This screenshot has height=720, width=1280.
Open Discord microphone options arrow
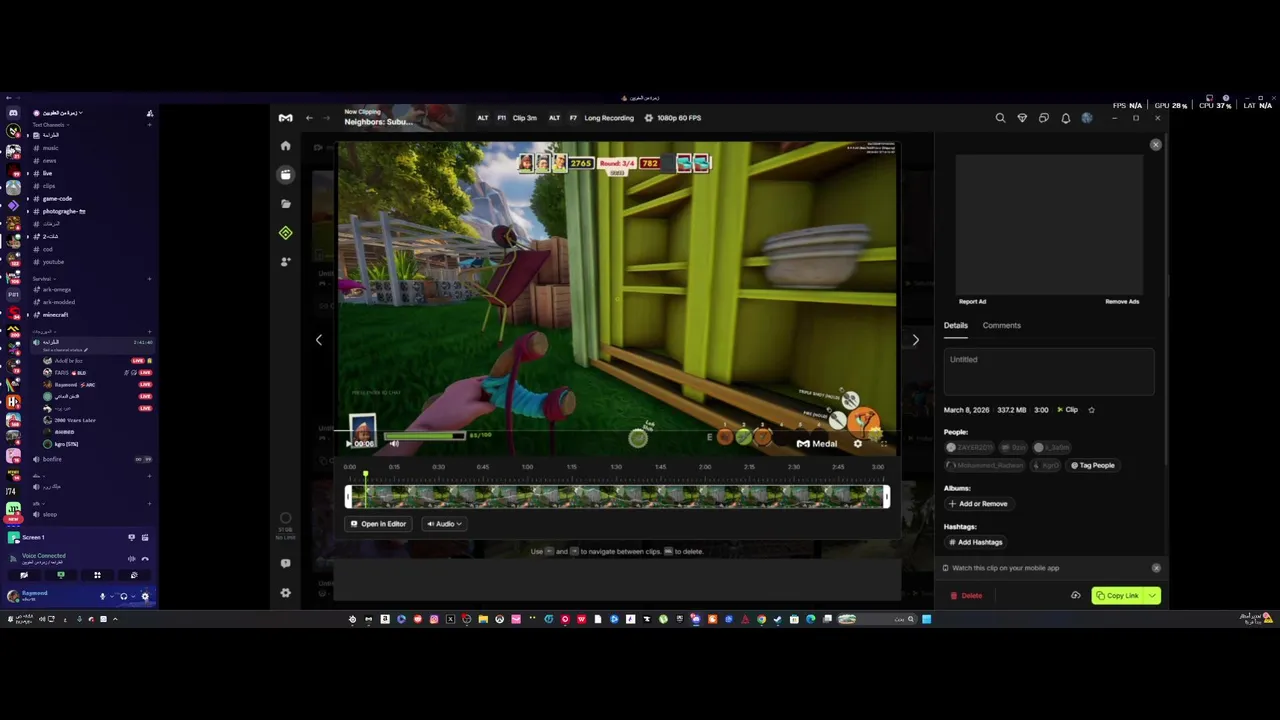click(x=112, y=596)
